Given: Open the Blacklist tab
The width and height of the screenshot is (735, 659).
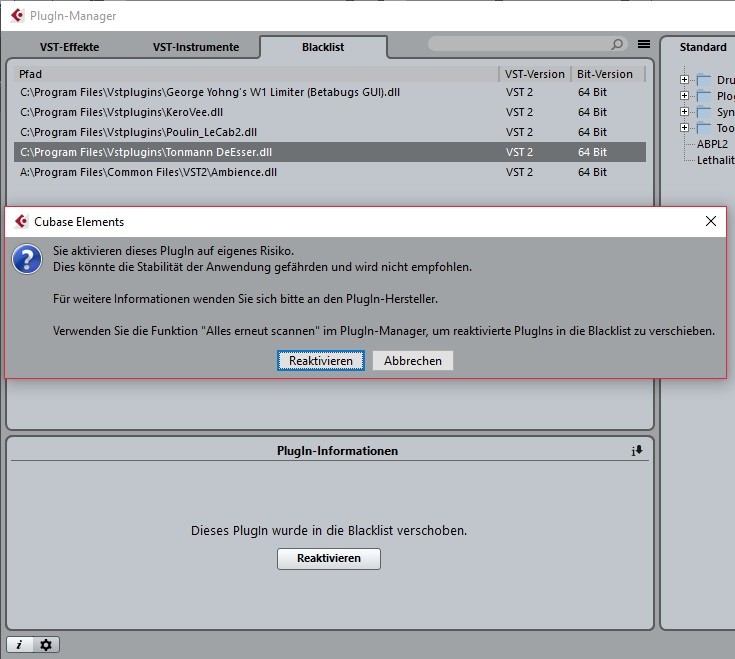Looking at the screenshot, I should coord(323,47).
